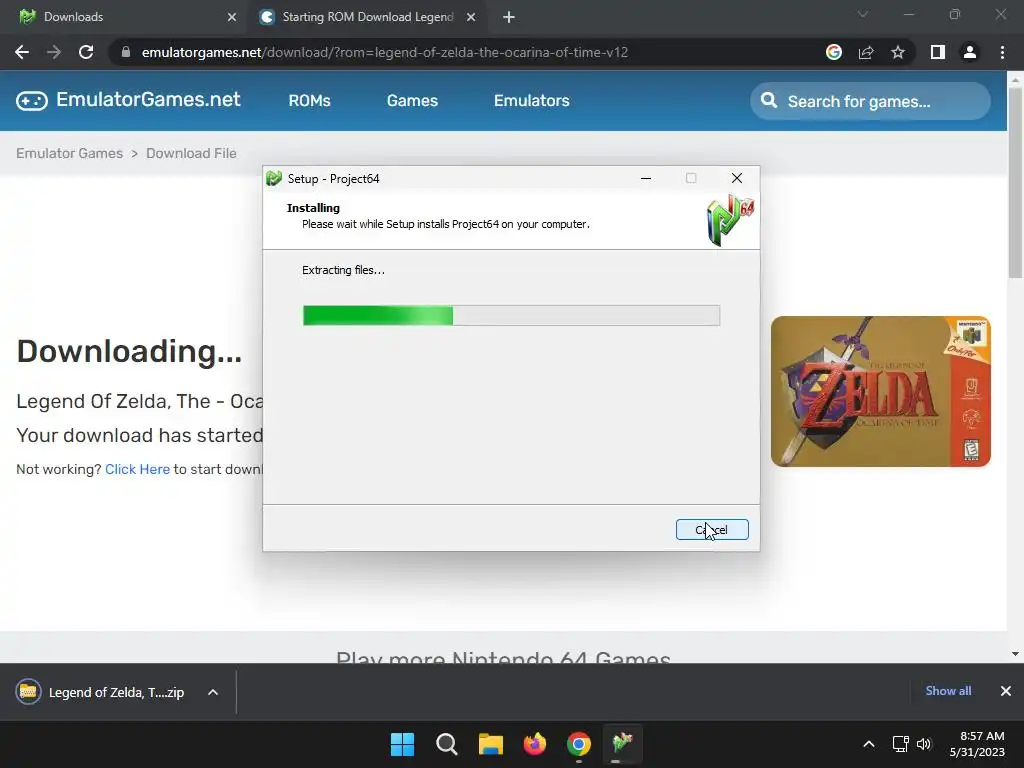Close the Downloads tab
This screenshot has width=1024, height=768.
pos(232,18)
